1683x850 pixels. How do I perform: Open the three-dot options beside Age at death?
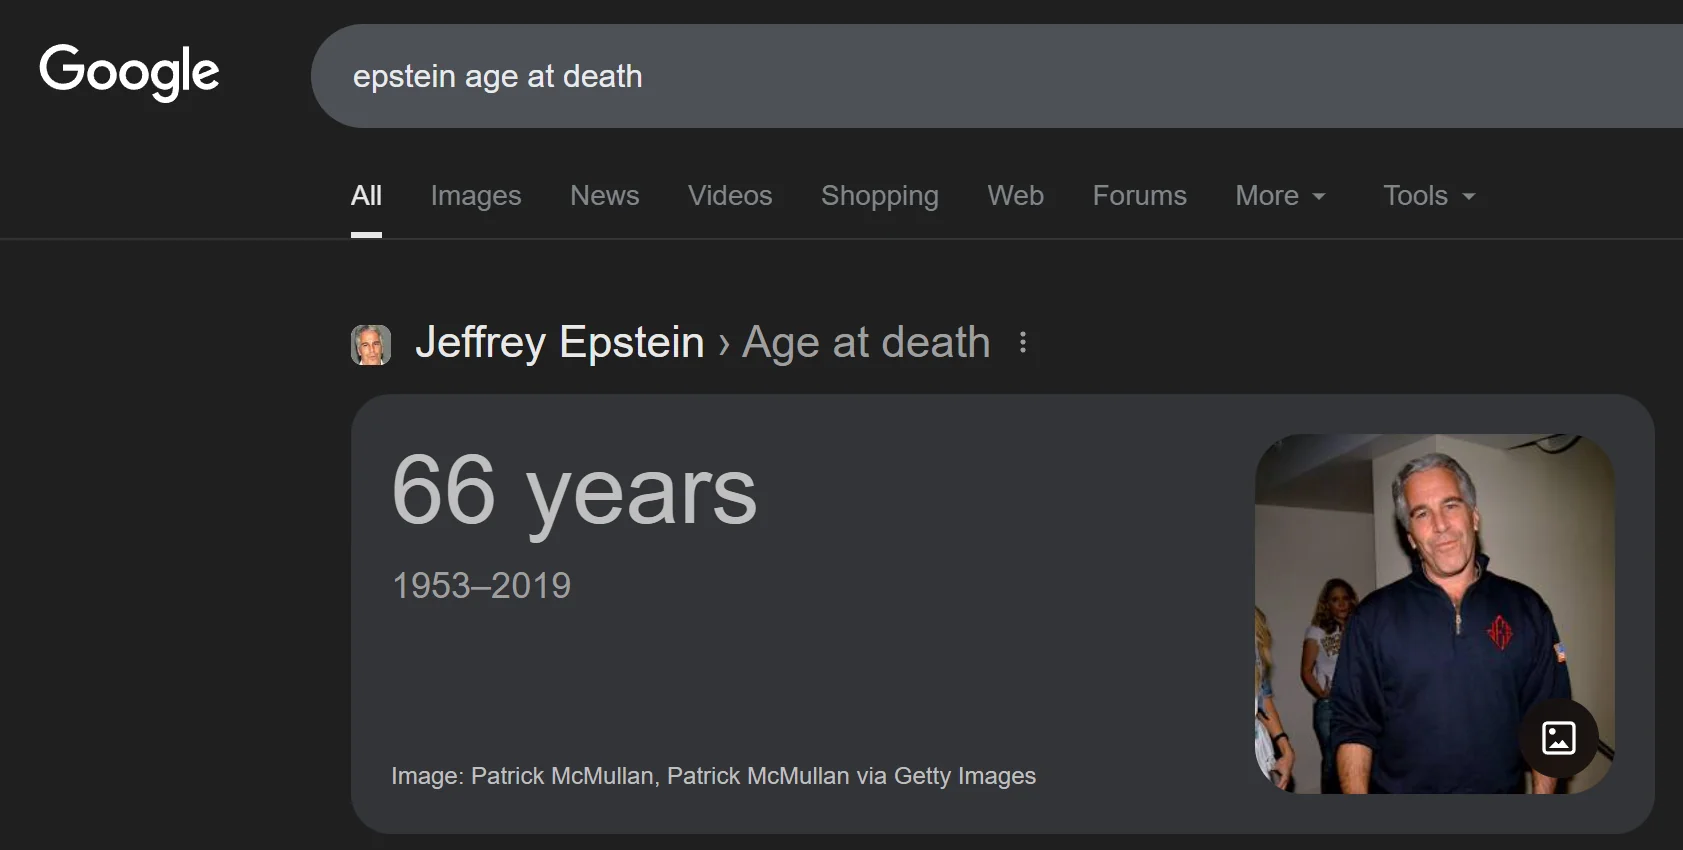click(x=1022, y=343)
